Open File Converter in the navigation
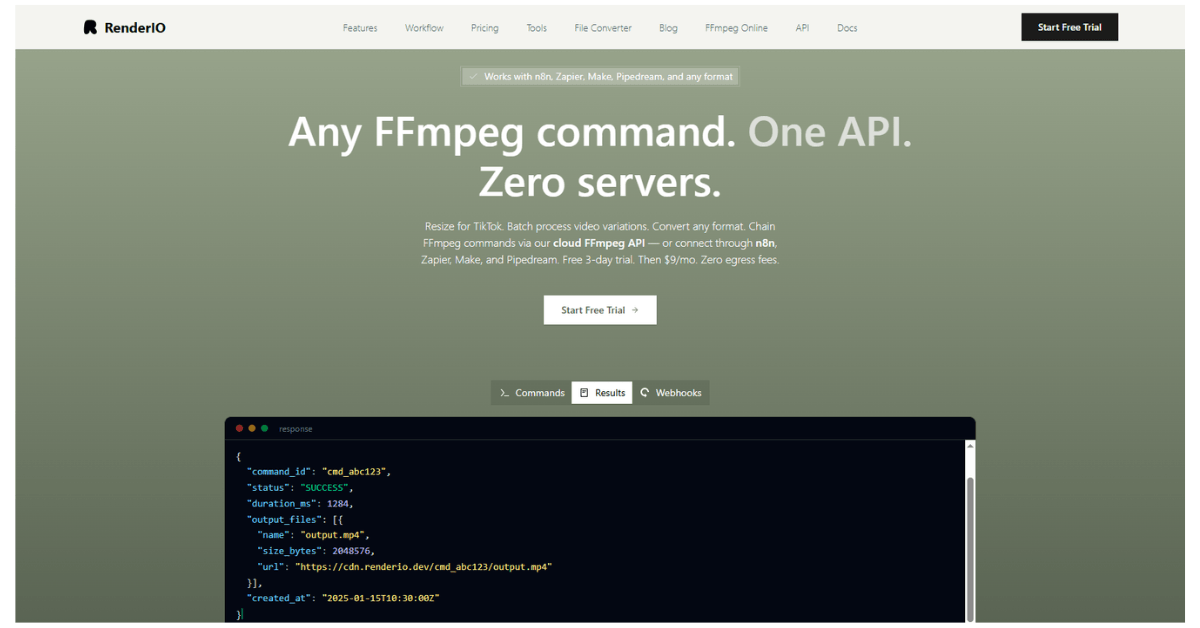 click(603, 28)
